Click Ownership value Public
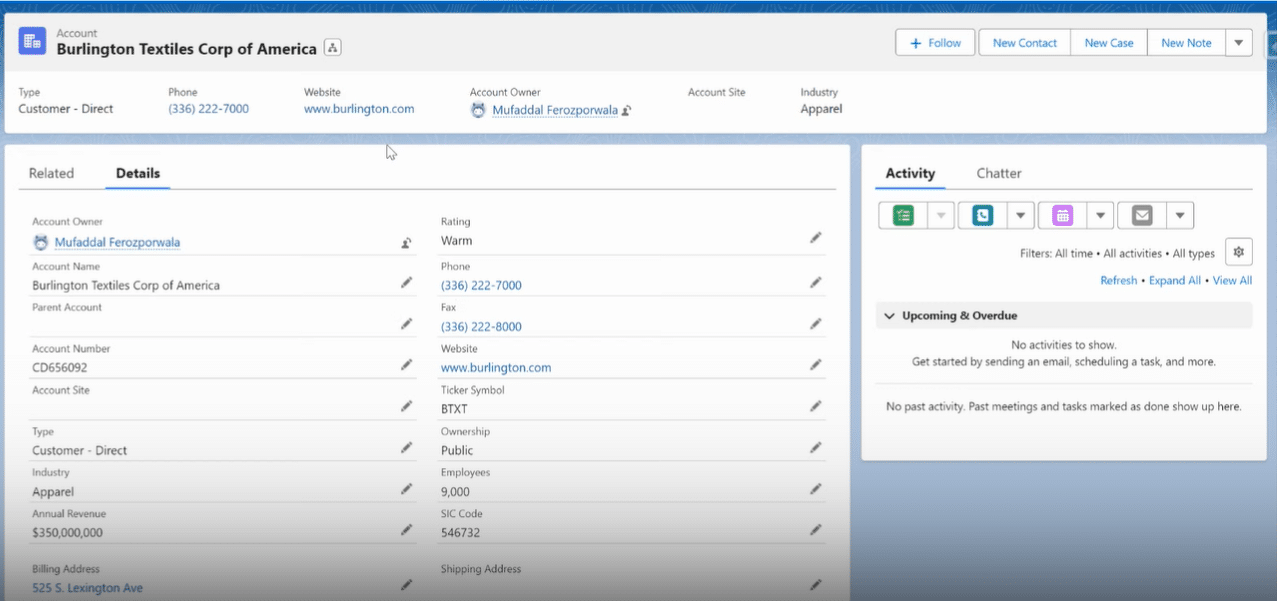 click(x=457, y=450)
